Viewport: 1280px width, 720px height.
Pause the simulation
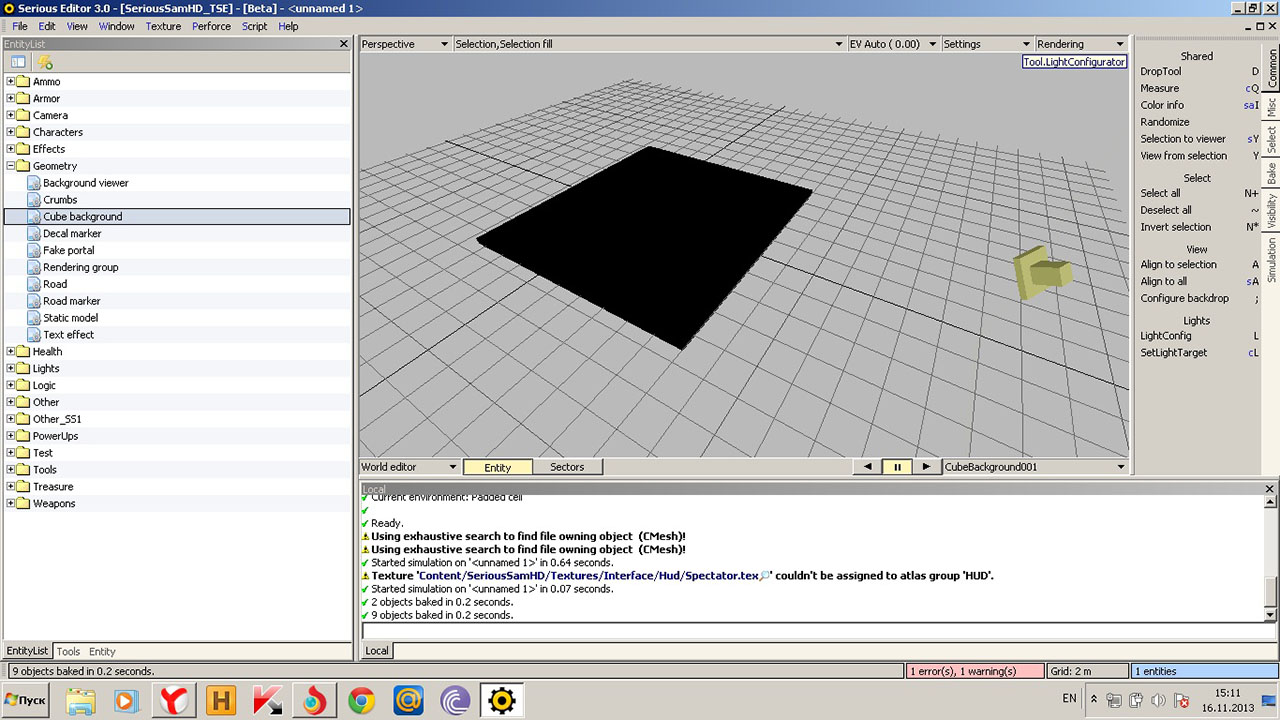coord(897,467)
